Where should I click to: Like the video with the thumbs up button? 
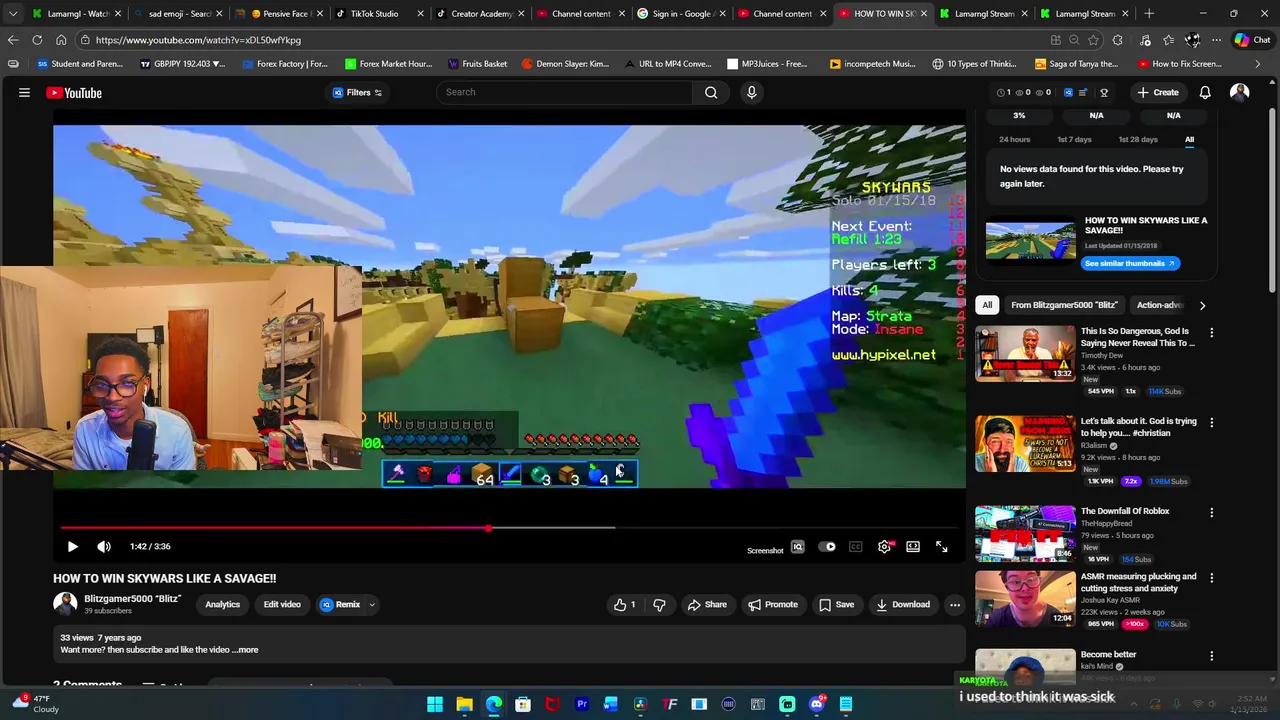click(625, 604)
